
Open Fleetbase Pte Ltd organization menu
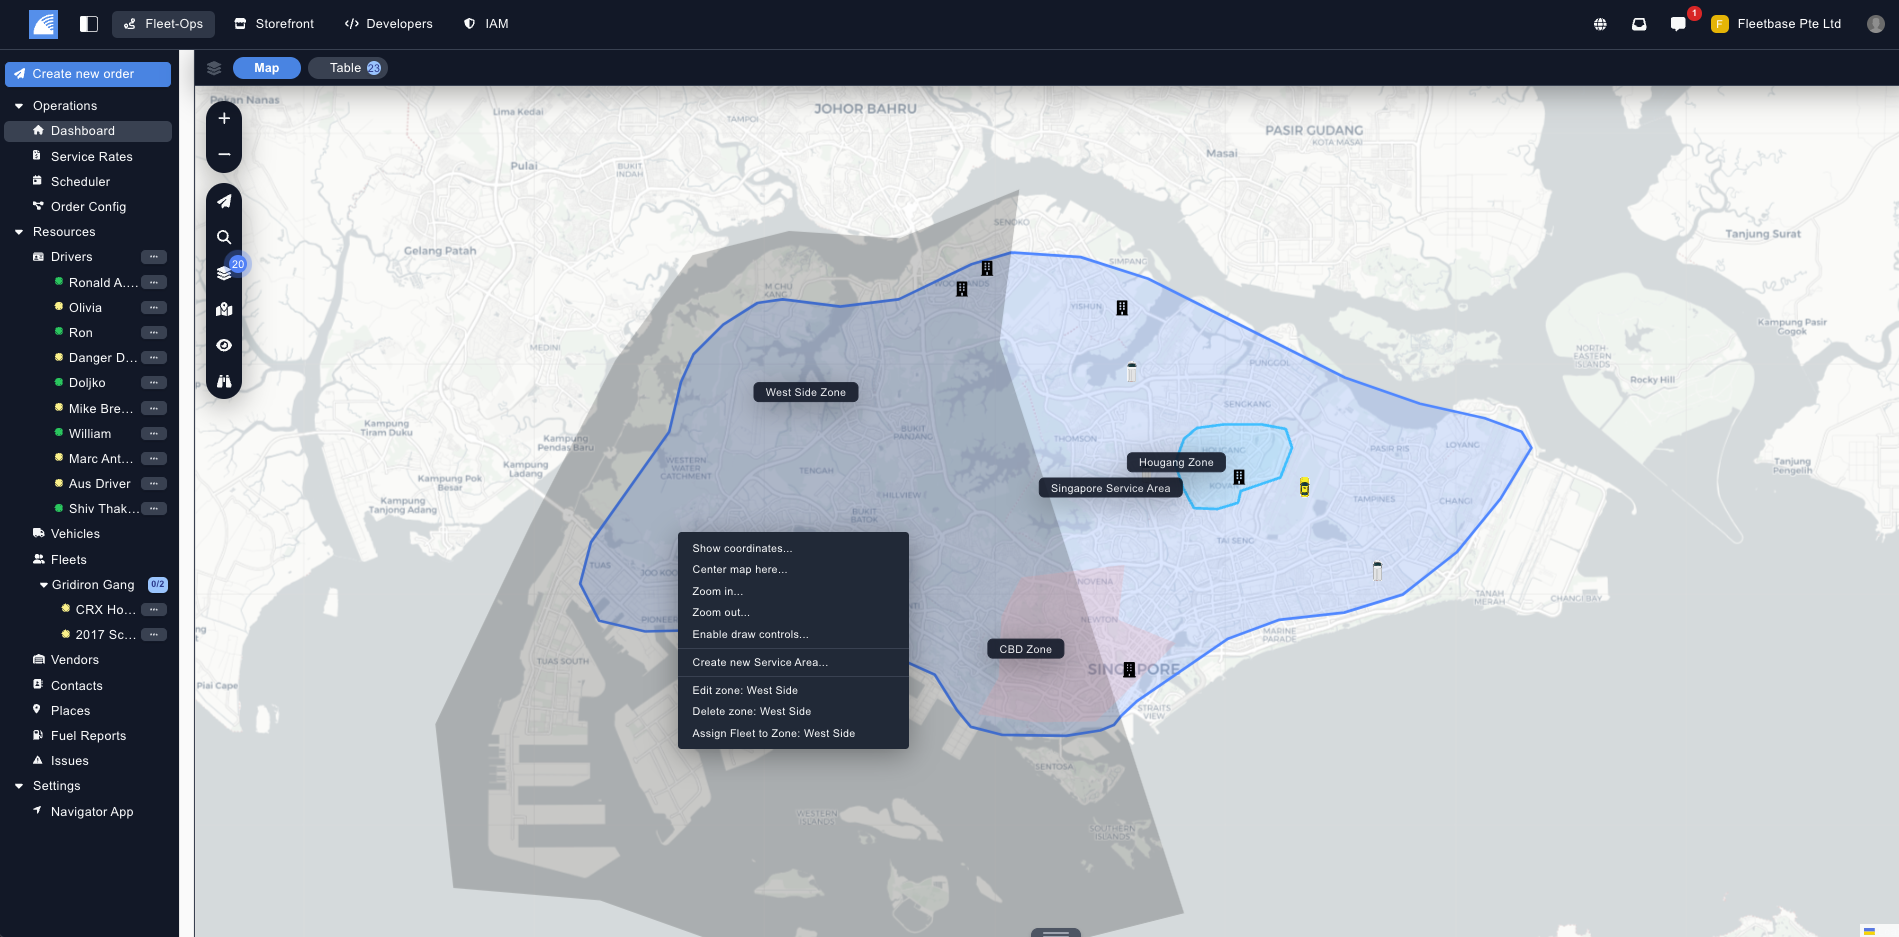pos(1776,24)
